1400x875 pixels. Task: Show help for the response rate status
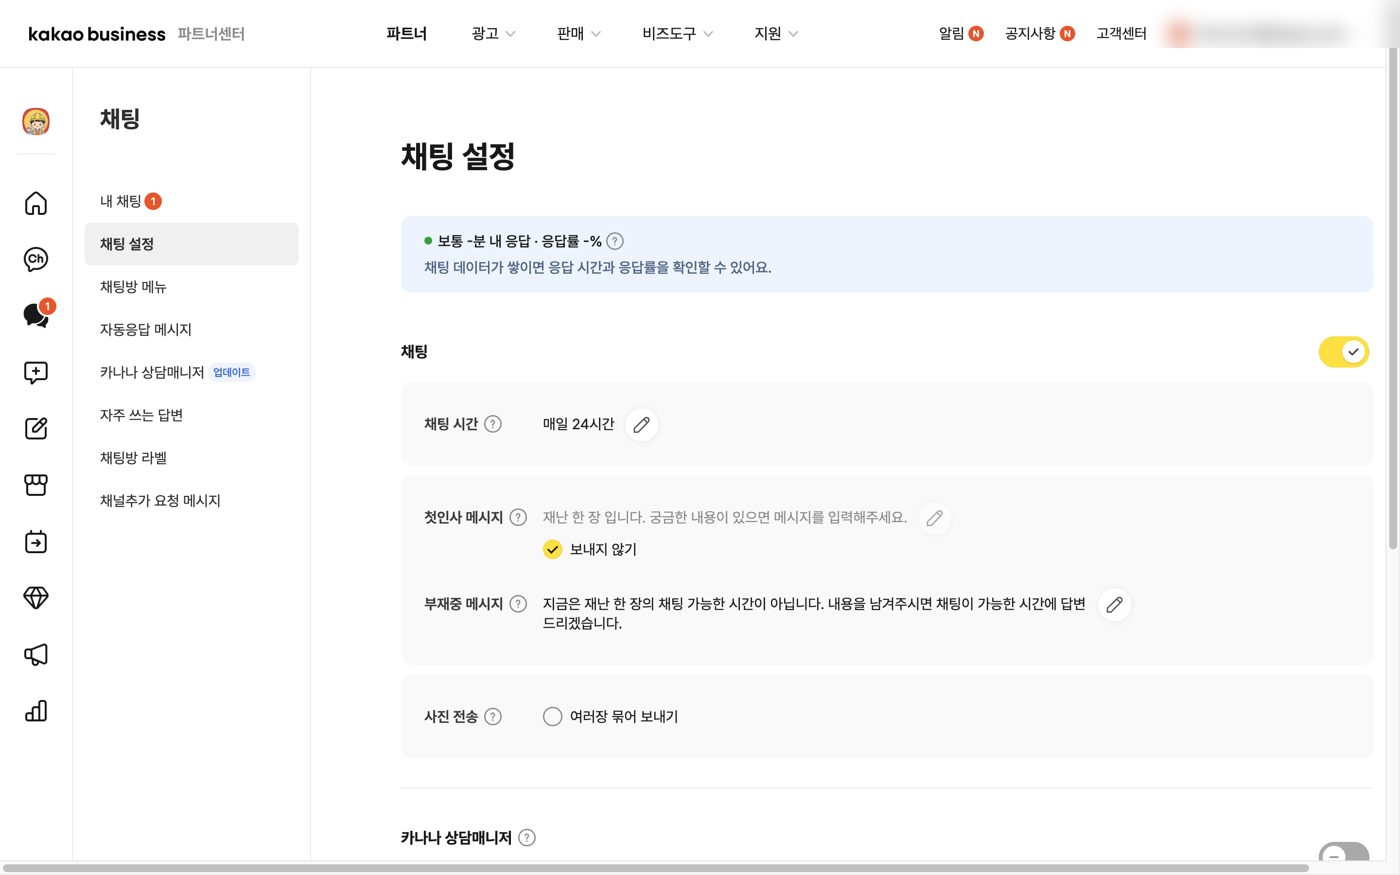615,241
